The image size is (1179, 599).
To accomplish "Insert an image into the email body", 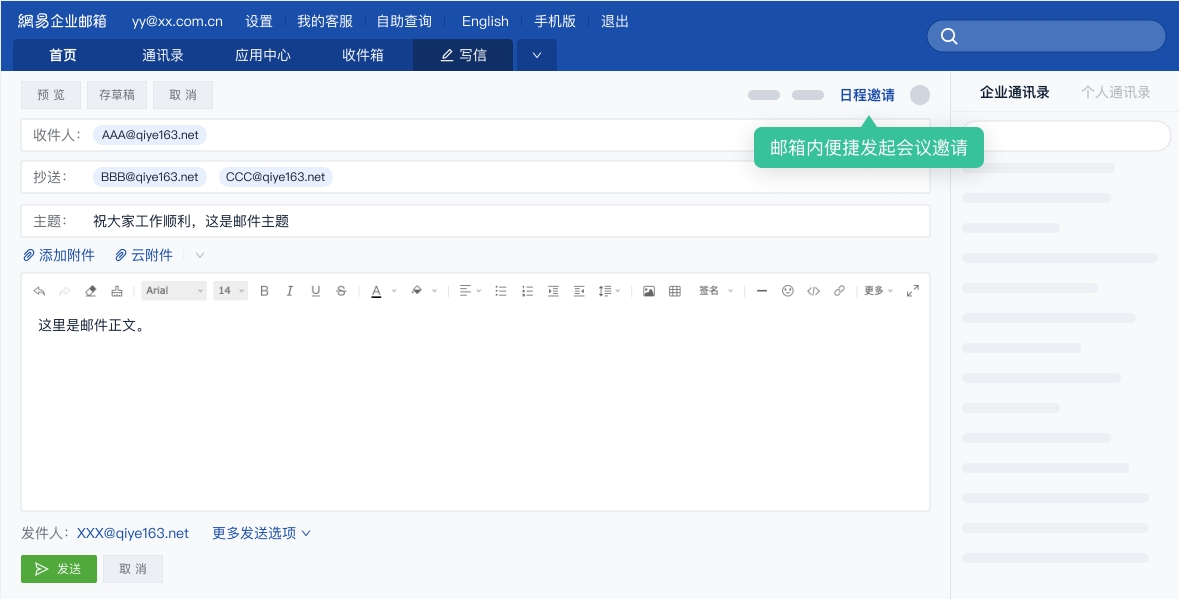I will click(649, 291).
